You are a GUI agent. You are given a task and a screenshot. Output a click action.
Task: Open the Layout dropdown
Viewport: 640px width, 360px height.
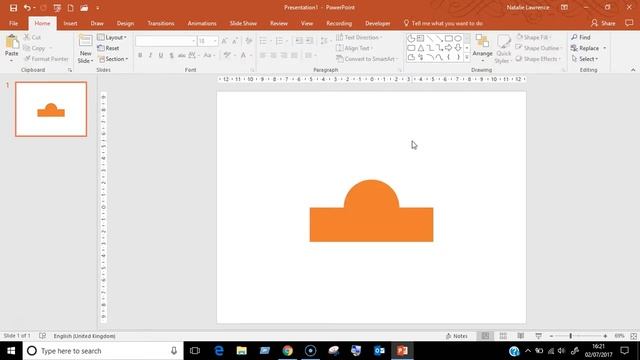pos(112,37)
